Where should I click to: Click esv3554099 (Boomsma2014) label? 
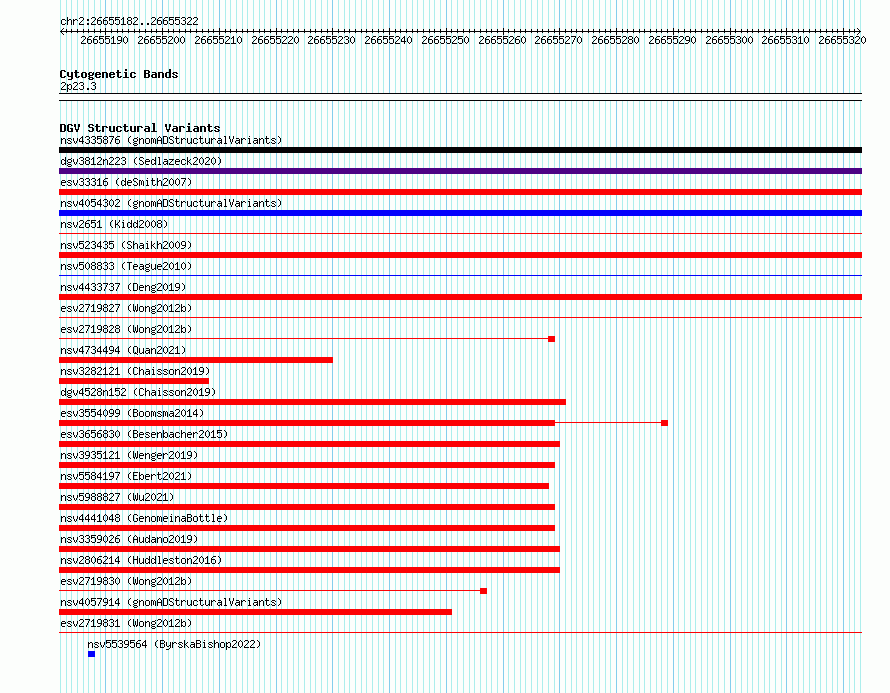point(132,413)
